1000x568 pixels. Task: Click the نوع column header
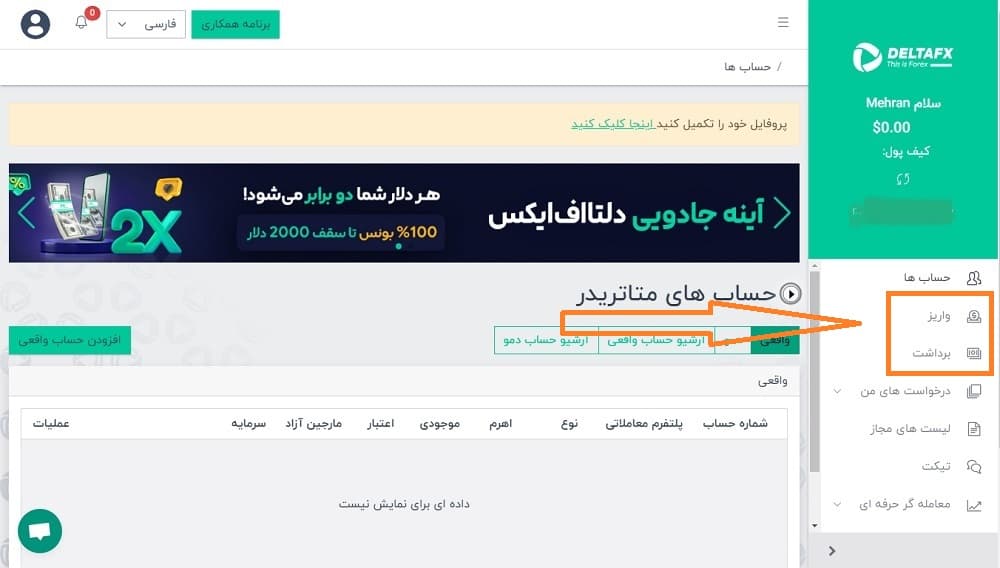tap(569, 423)
